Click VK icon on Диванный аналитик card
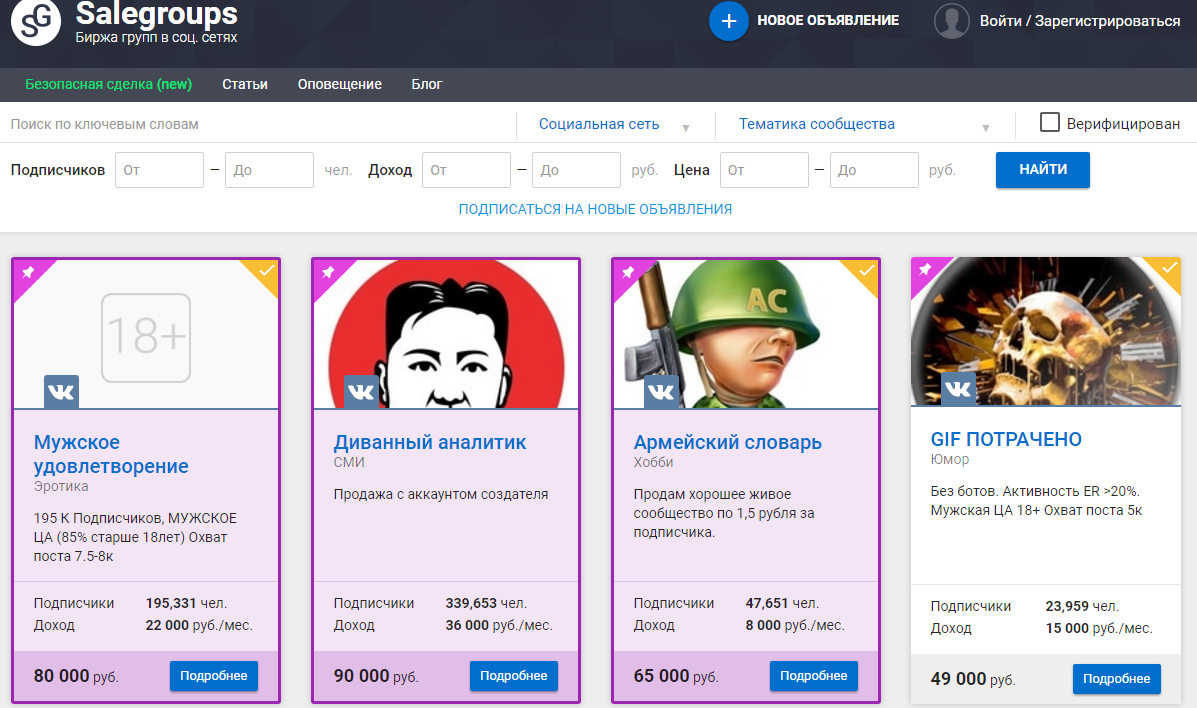Screen dimensions: 1197x708 point(361,392)
